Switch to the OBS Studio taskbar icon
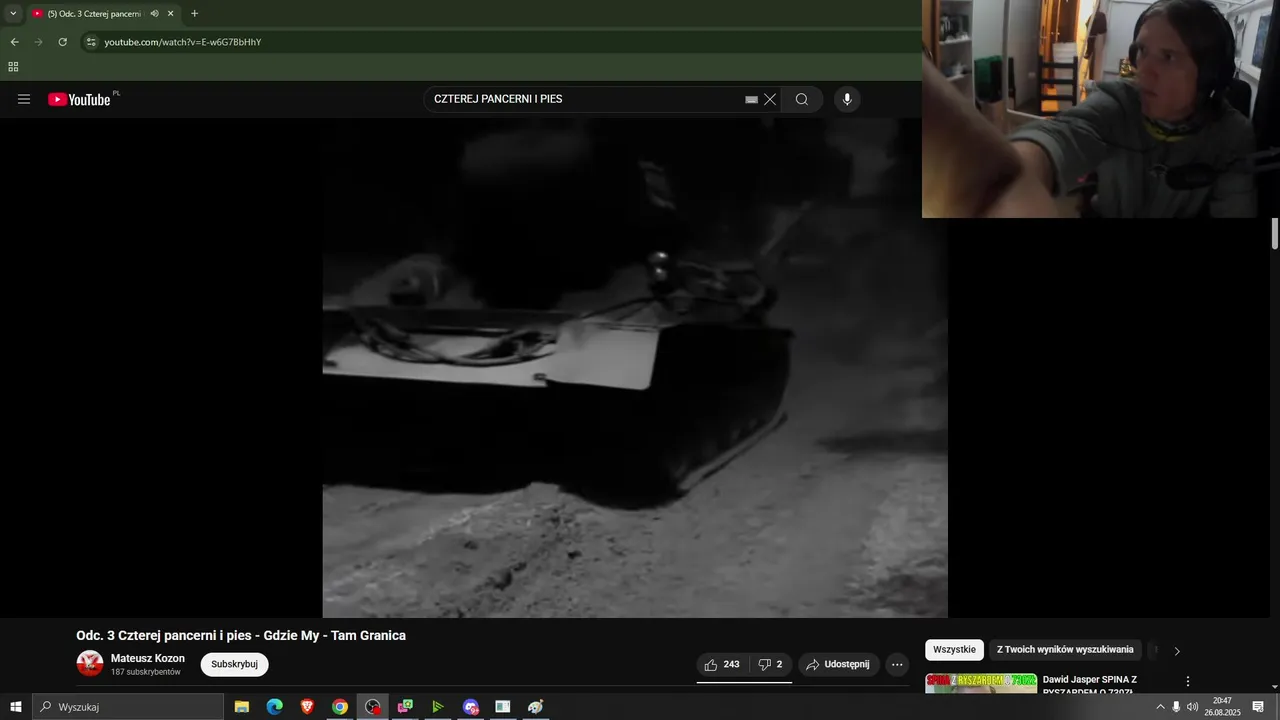The image size is (1280, 720). [373, 707]
